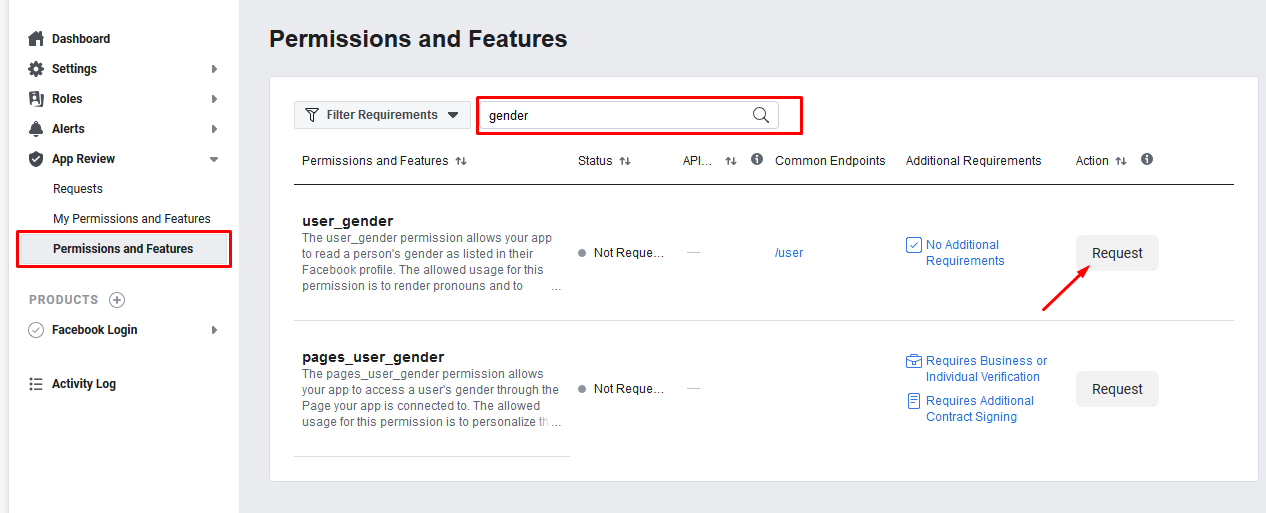Click the Activity Log list icon
The height and width of the screenshot is (513, 1266).
(36, 384)
